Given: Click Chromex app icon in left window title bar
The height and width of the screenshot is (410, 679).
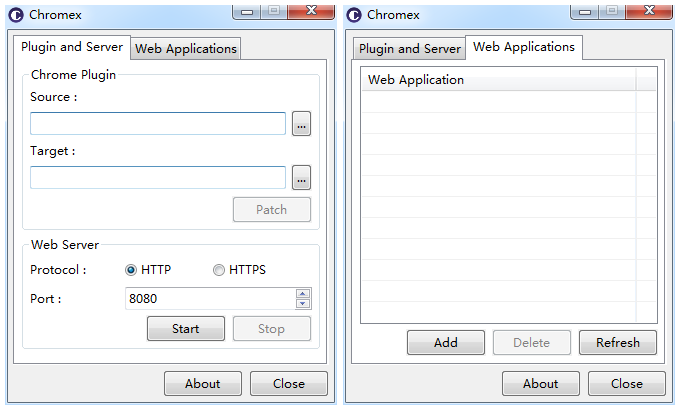Looking at the screenshot, I should pos(16,15).
